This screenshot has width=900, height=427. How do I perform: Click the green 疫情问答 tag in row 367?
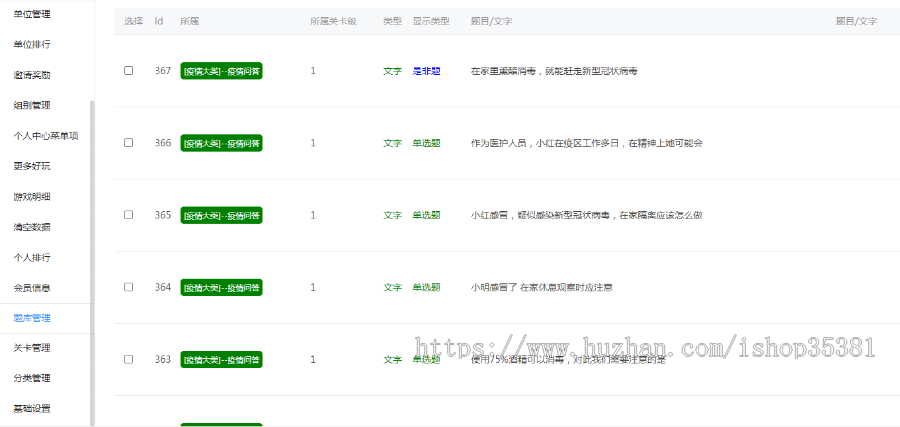pos(222,71)
